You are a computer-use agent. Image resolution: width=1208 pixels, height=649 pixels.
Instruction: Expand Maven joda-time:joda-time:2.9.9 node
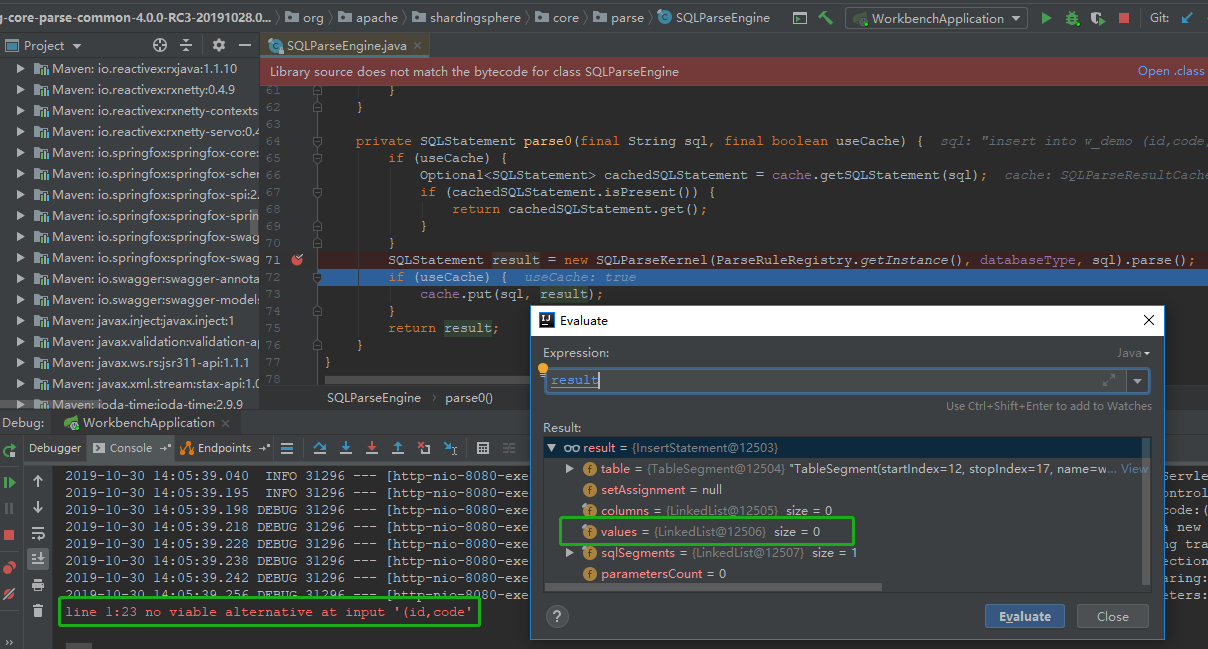click(x=20, y=405)
